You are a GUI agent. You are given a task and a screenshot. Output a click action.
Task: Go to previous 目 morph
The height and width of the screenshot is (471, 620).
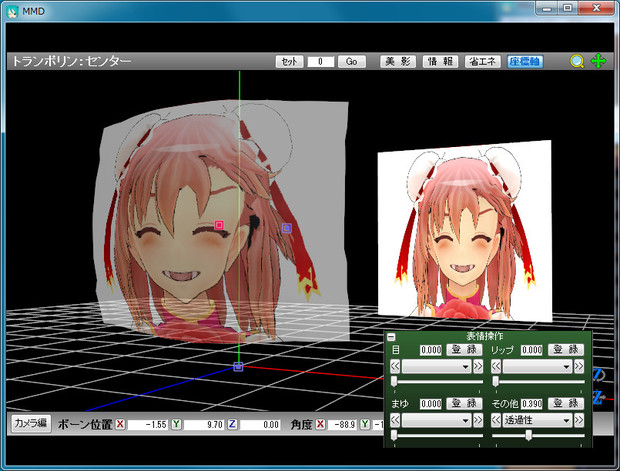(x=395, y=367)
